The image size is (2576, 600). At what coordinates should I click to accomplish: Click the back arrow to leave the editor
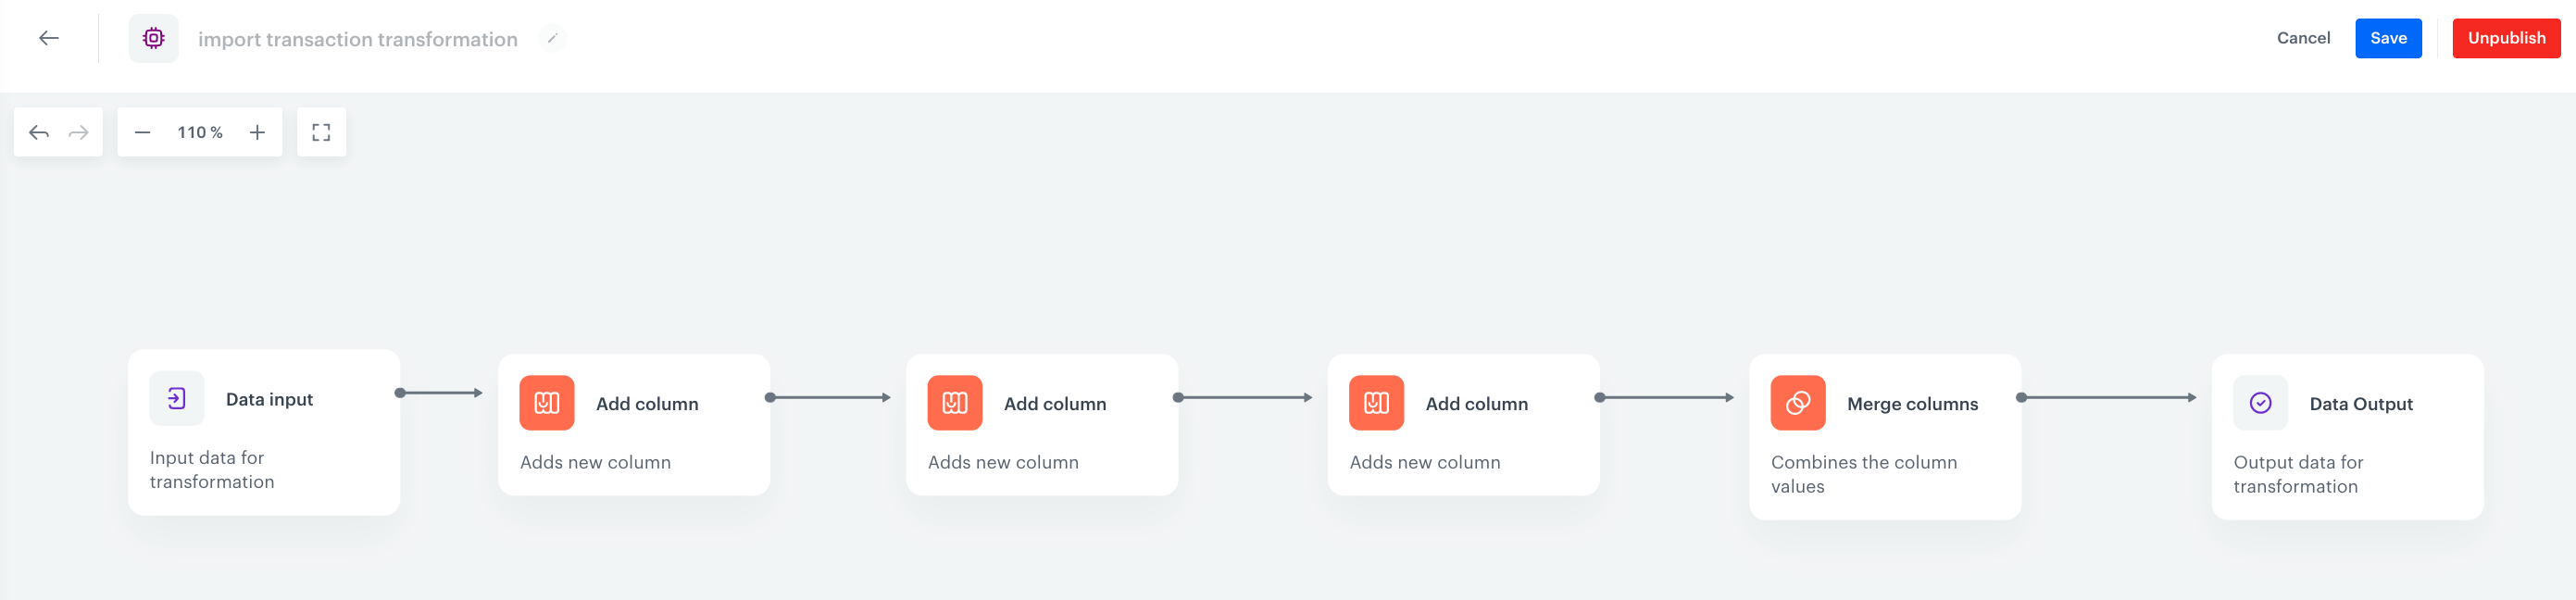click(48, 38)
